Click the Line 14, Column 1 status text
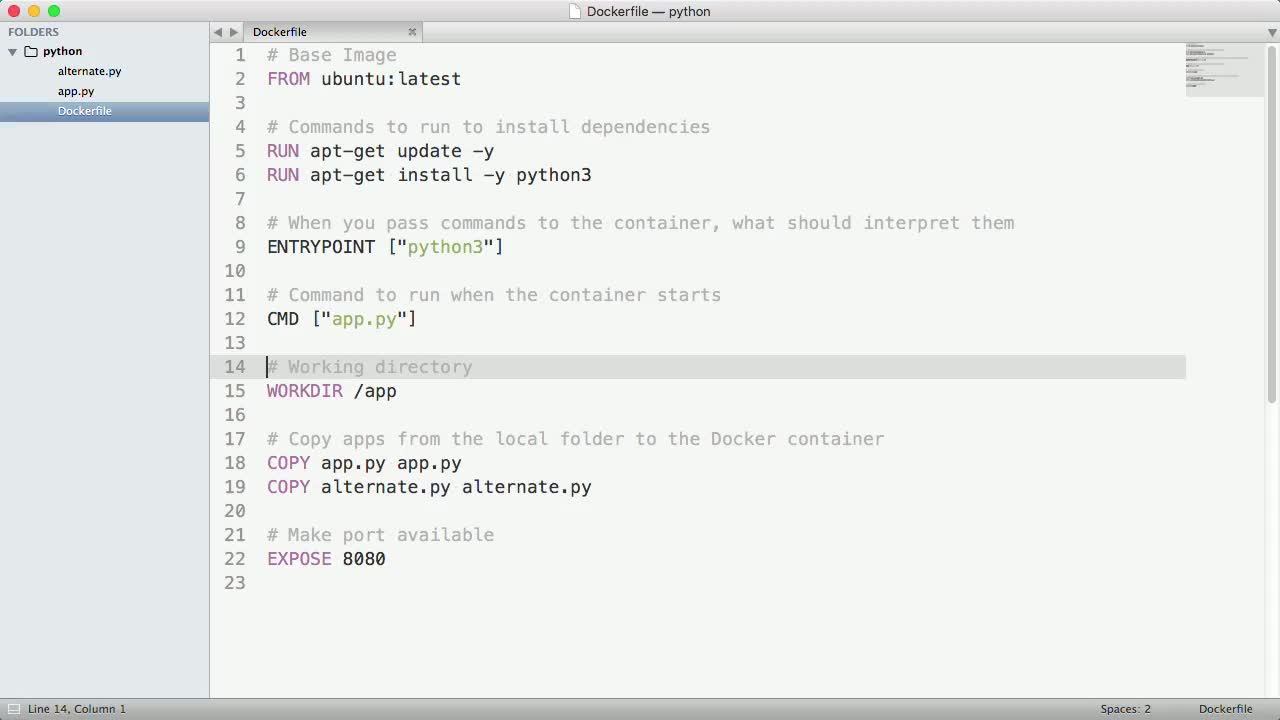 click(x=77, y=709)
